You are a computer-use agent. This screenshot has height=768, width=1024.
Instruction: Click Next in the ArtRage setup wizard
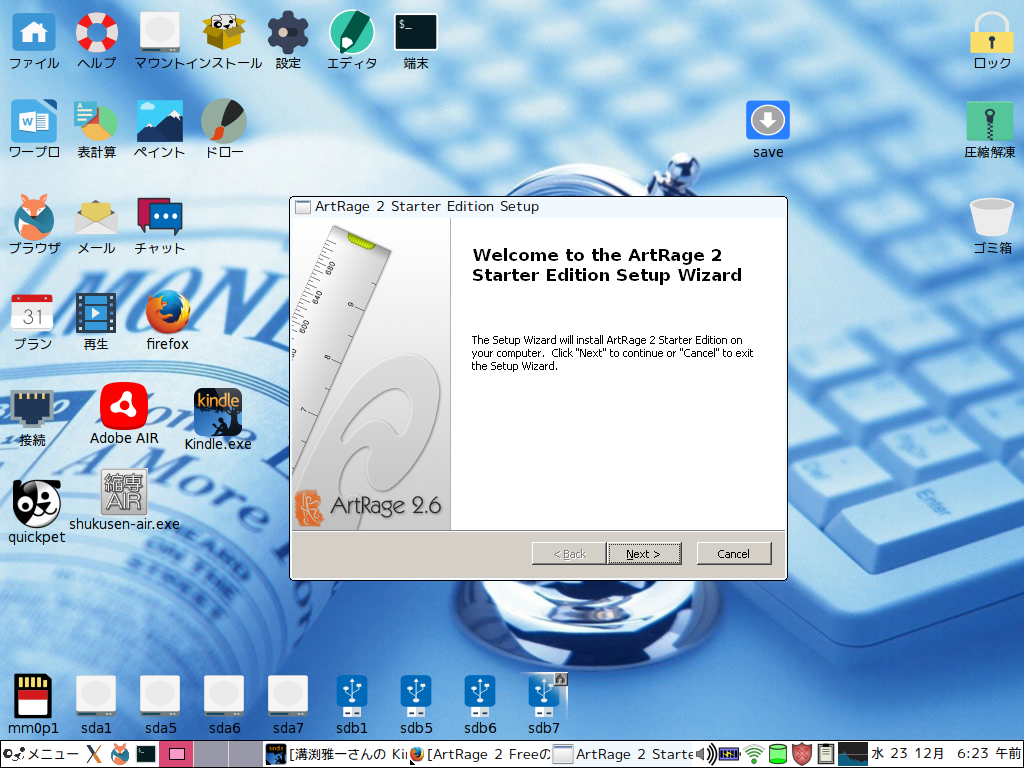pyautogui.click(x=644, y=553)
